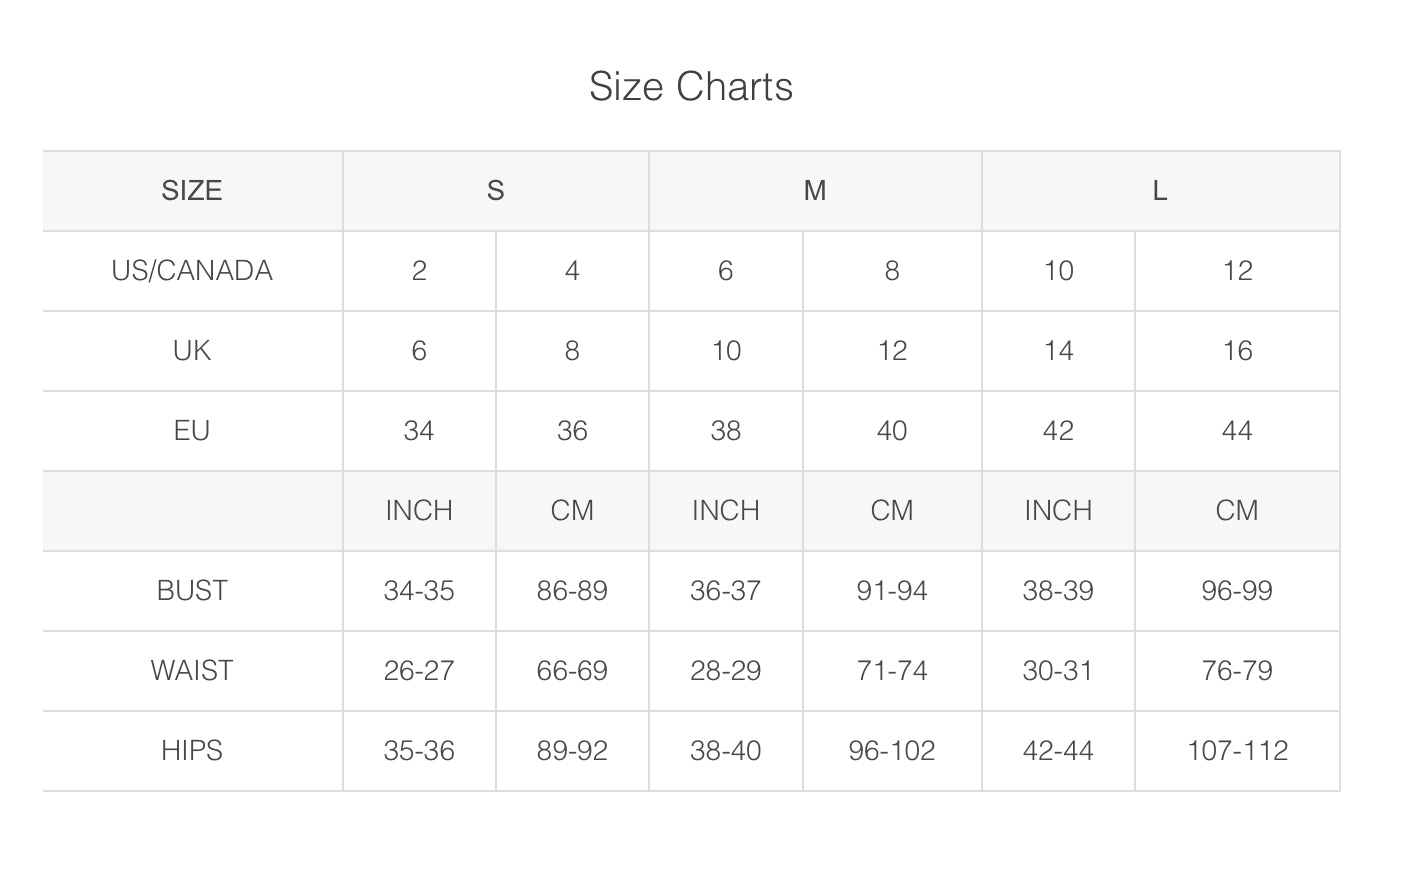The height and width of the screenshot is (873, 1401).
Task: Click the 96-102 hips measurement cell
Action: tap(891, 750)
